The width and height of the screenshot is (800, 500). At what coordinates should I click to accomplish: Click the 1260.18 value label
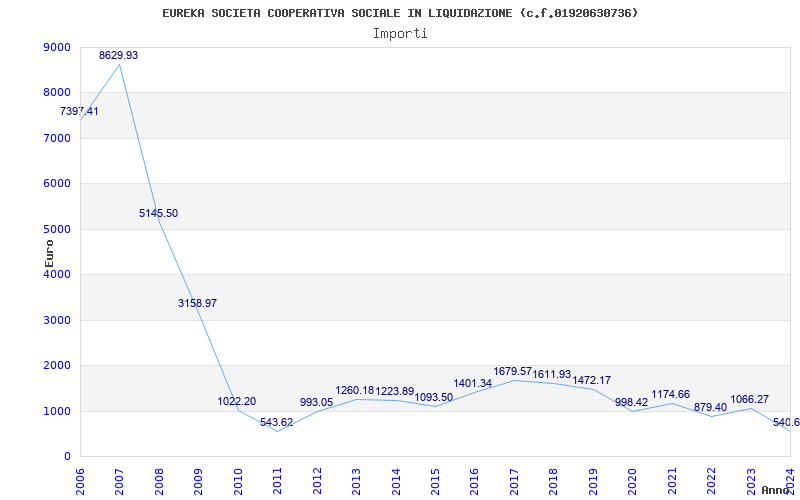(x=355, y=390)
